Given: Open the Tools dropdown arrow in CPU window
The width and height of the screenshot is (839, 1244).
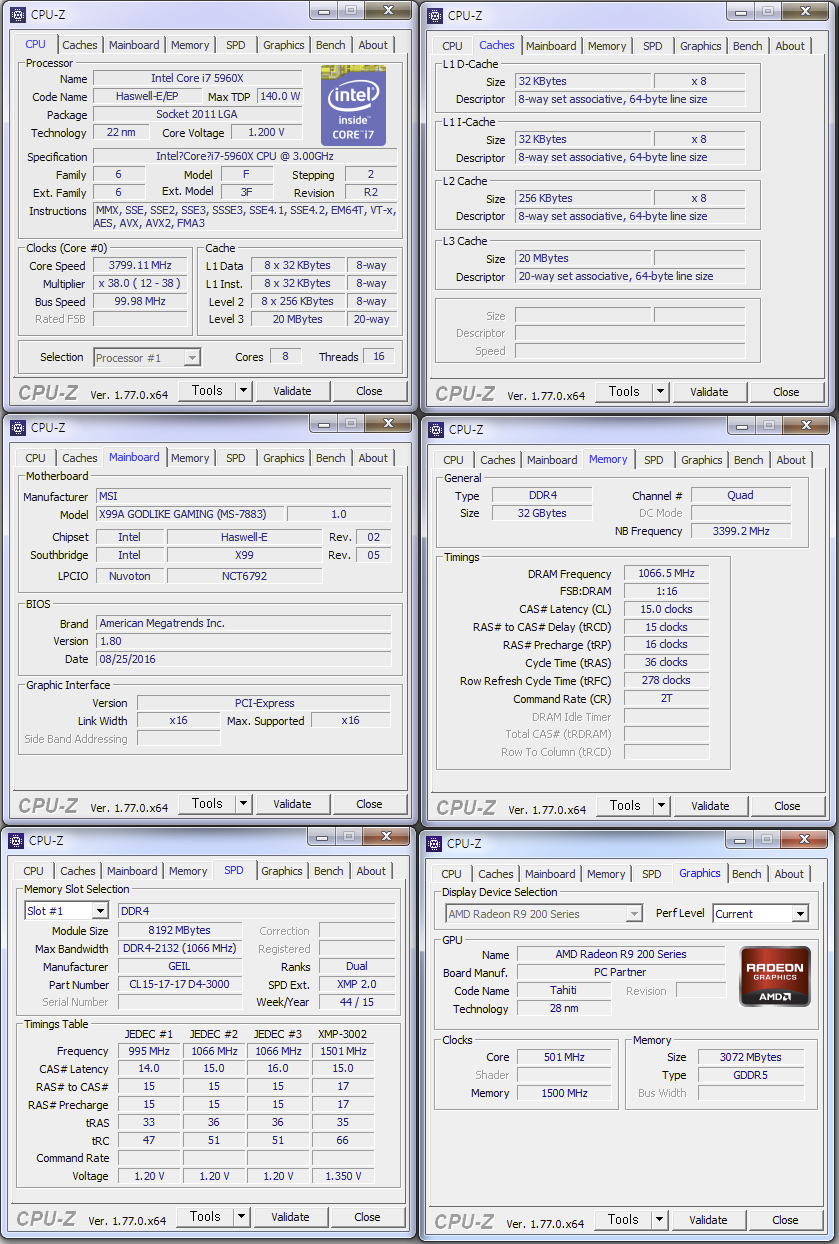Looking at the screenshot, I should click(x=243, y=391).
